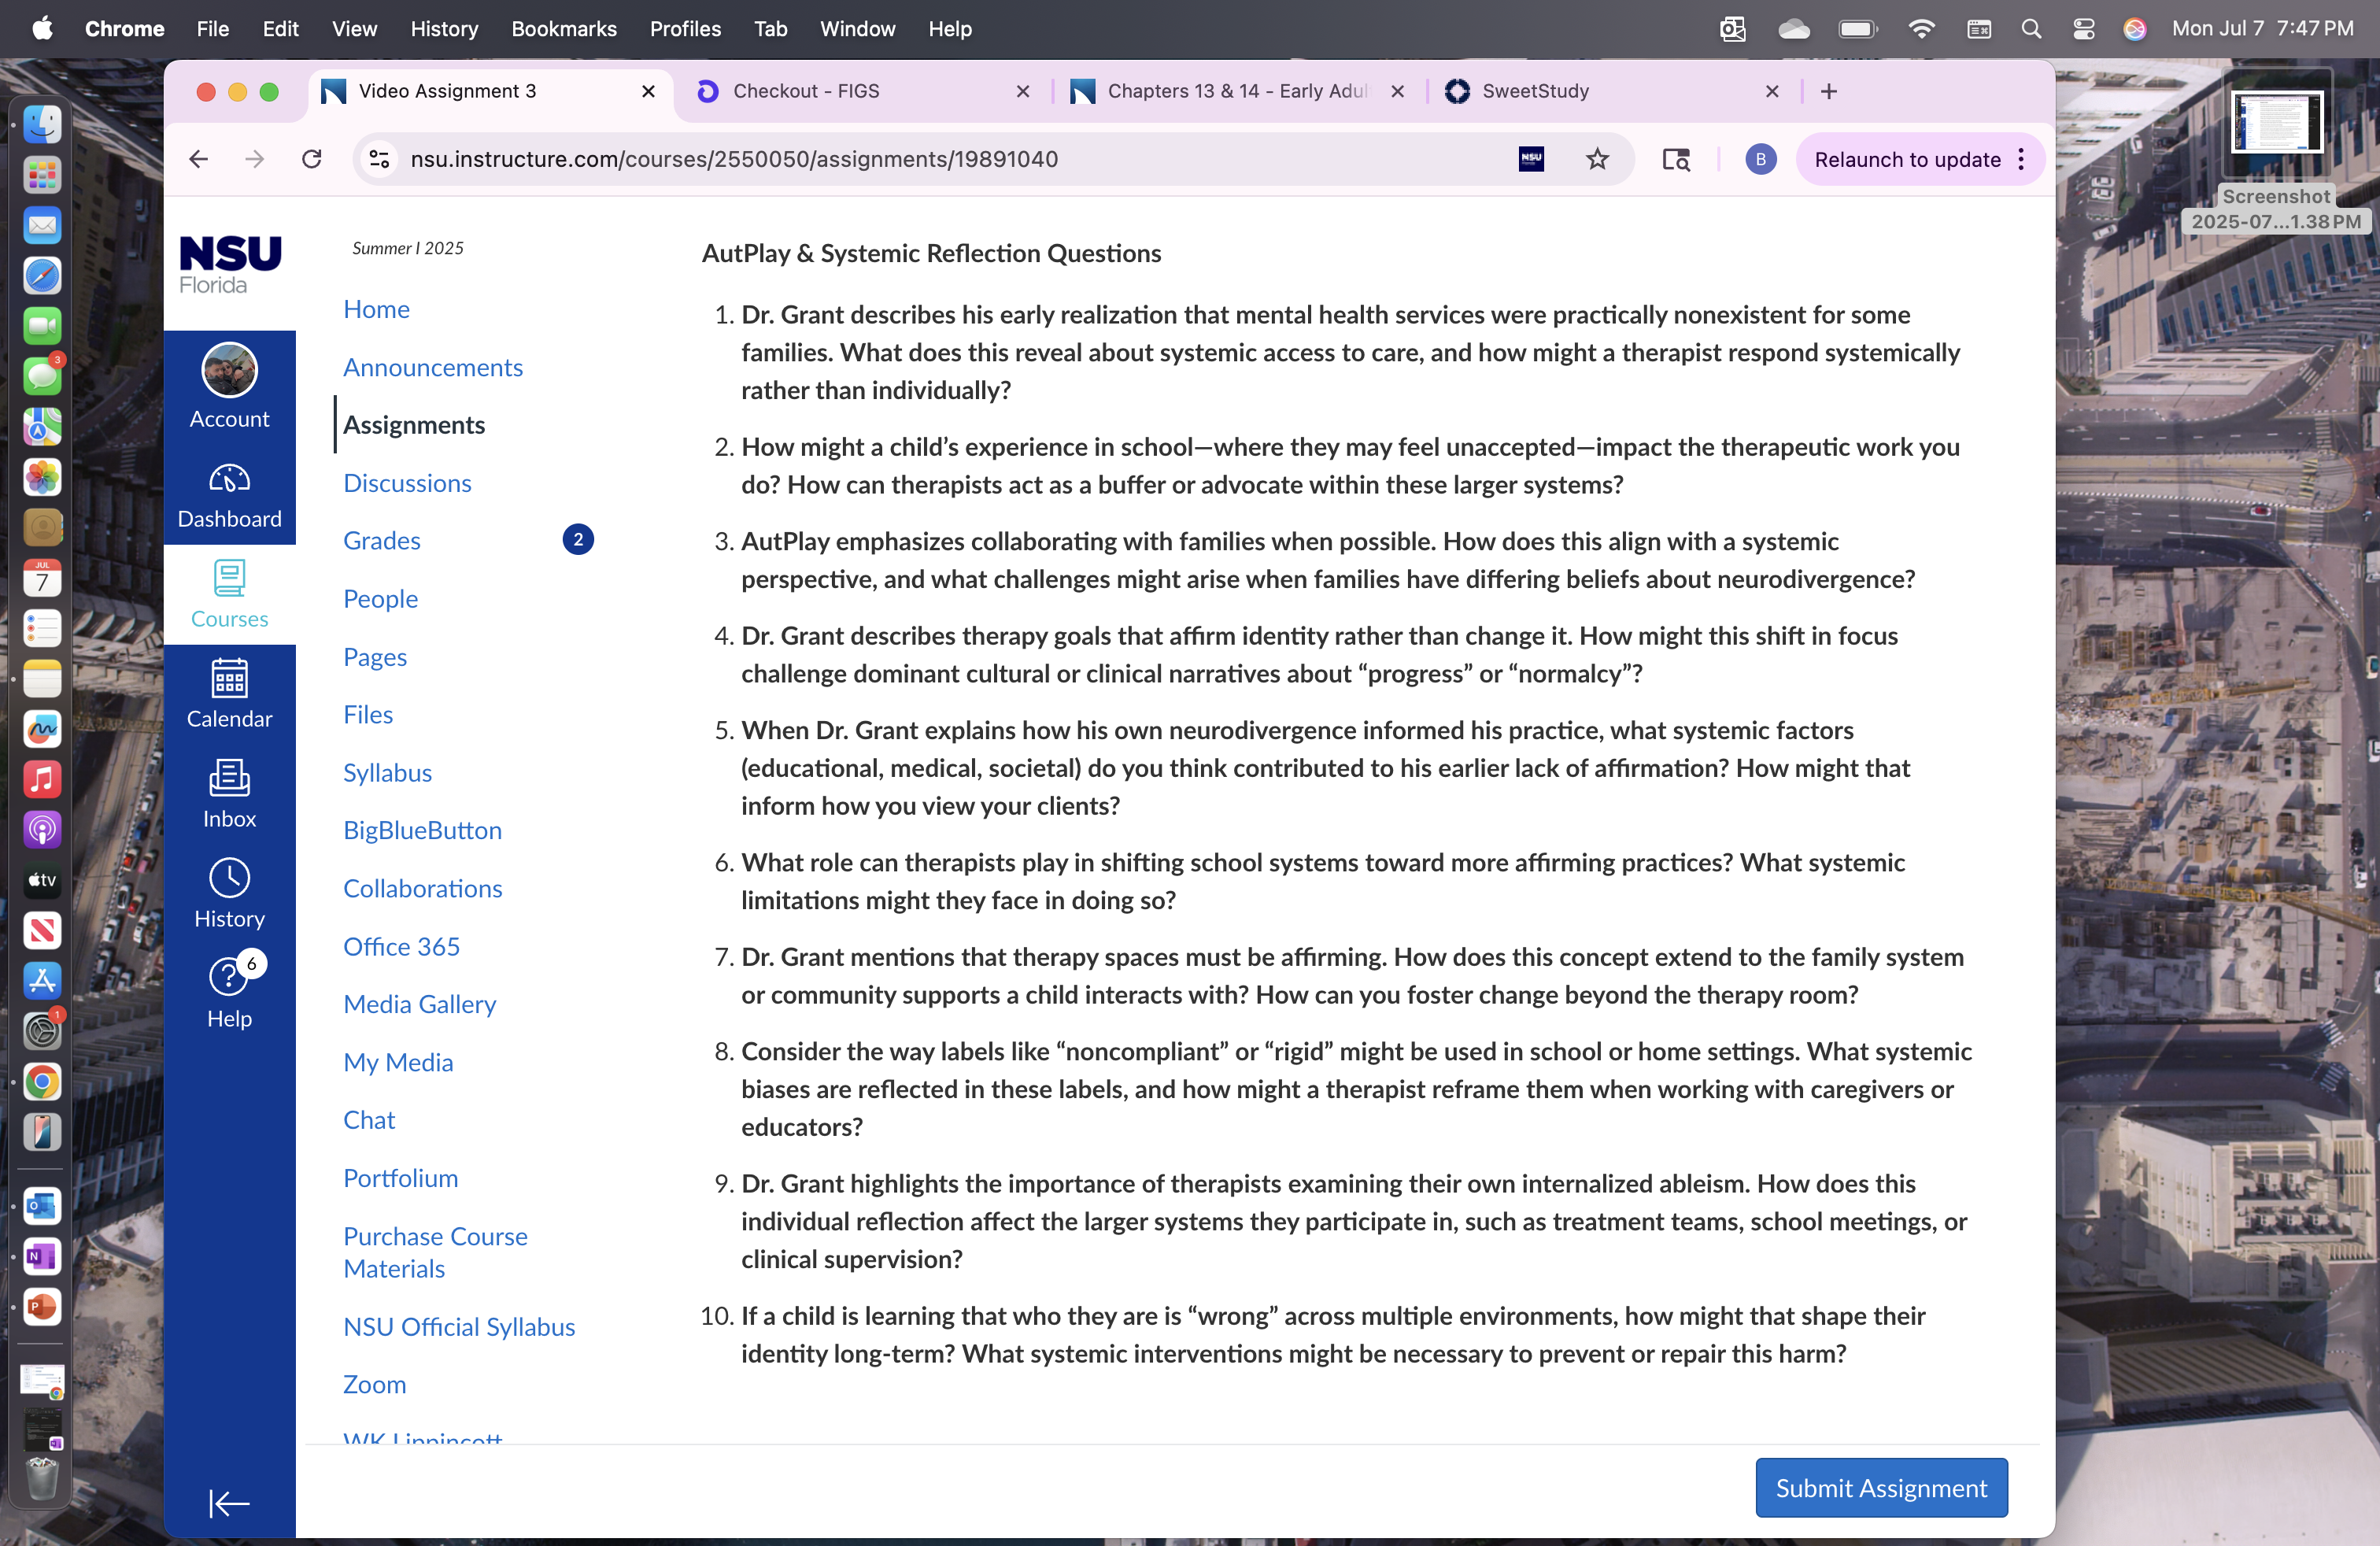The image size is (2380, 1546).
Task: View site information in the address bar
Action: pyautogui.click(x=379, y=159)
